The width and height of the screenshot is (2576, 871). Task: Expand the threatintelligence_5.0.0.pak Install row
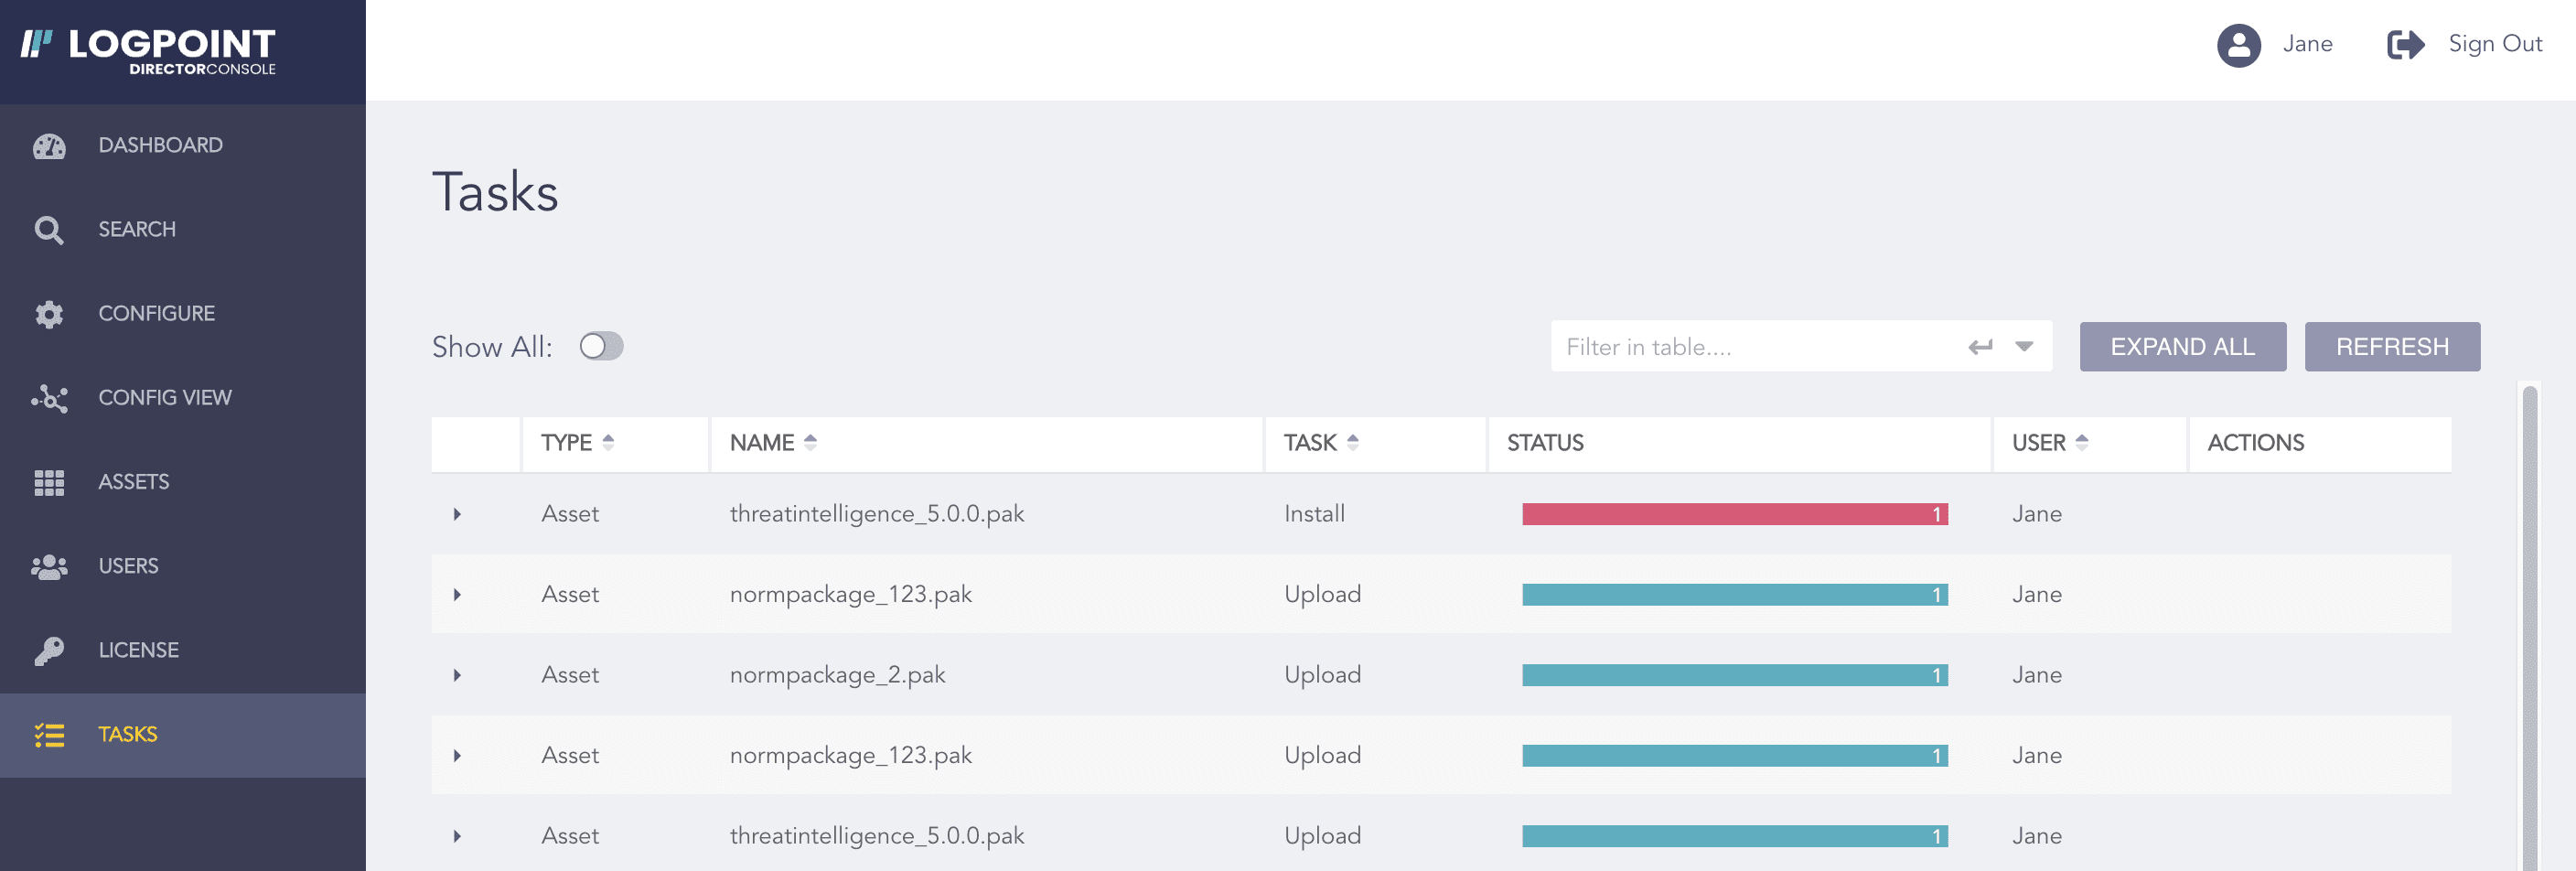459,514
